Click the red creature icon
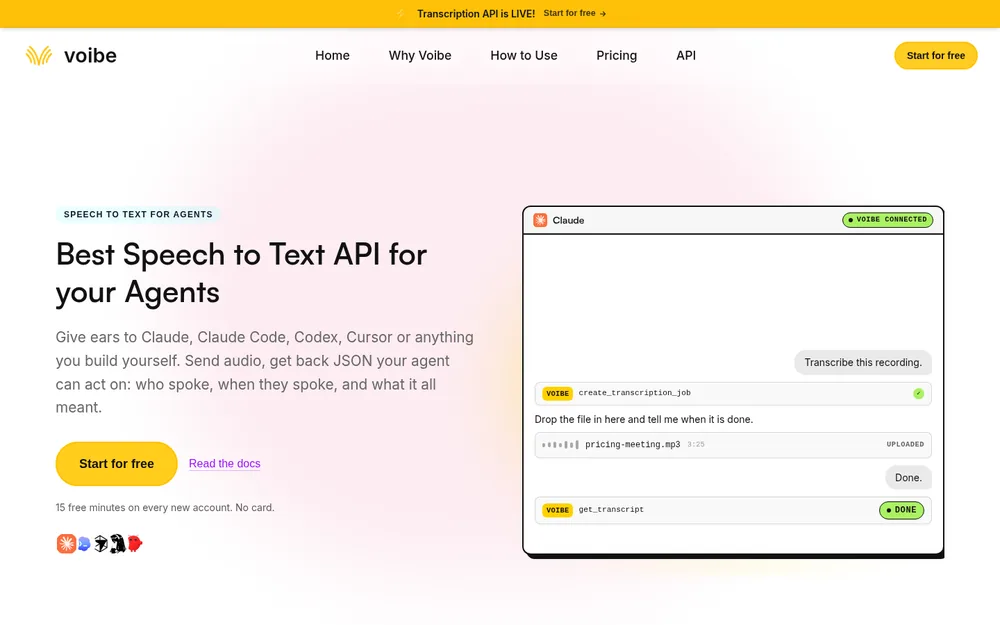 click(135, 543)
